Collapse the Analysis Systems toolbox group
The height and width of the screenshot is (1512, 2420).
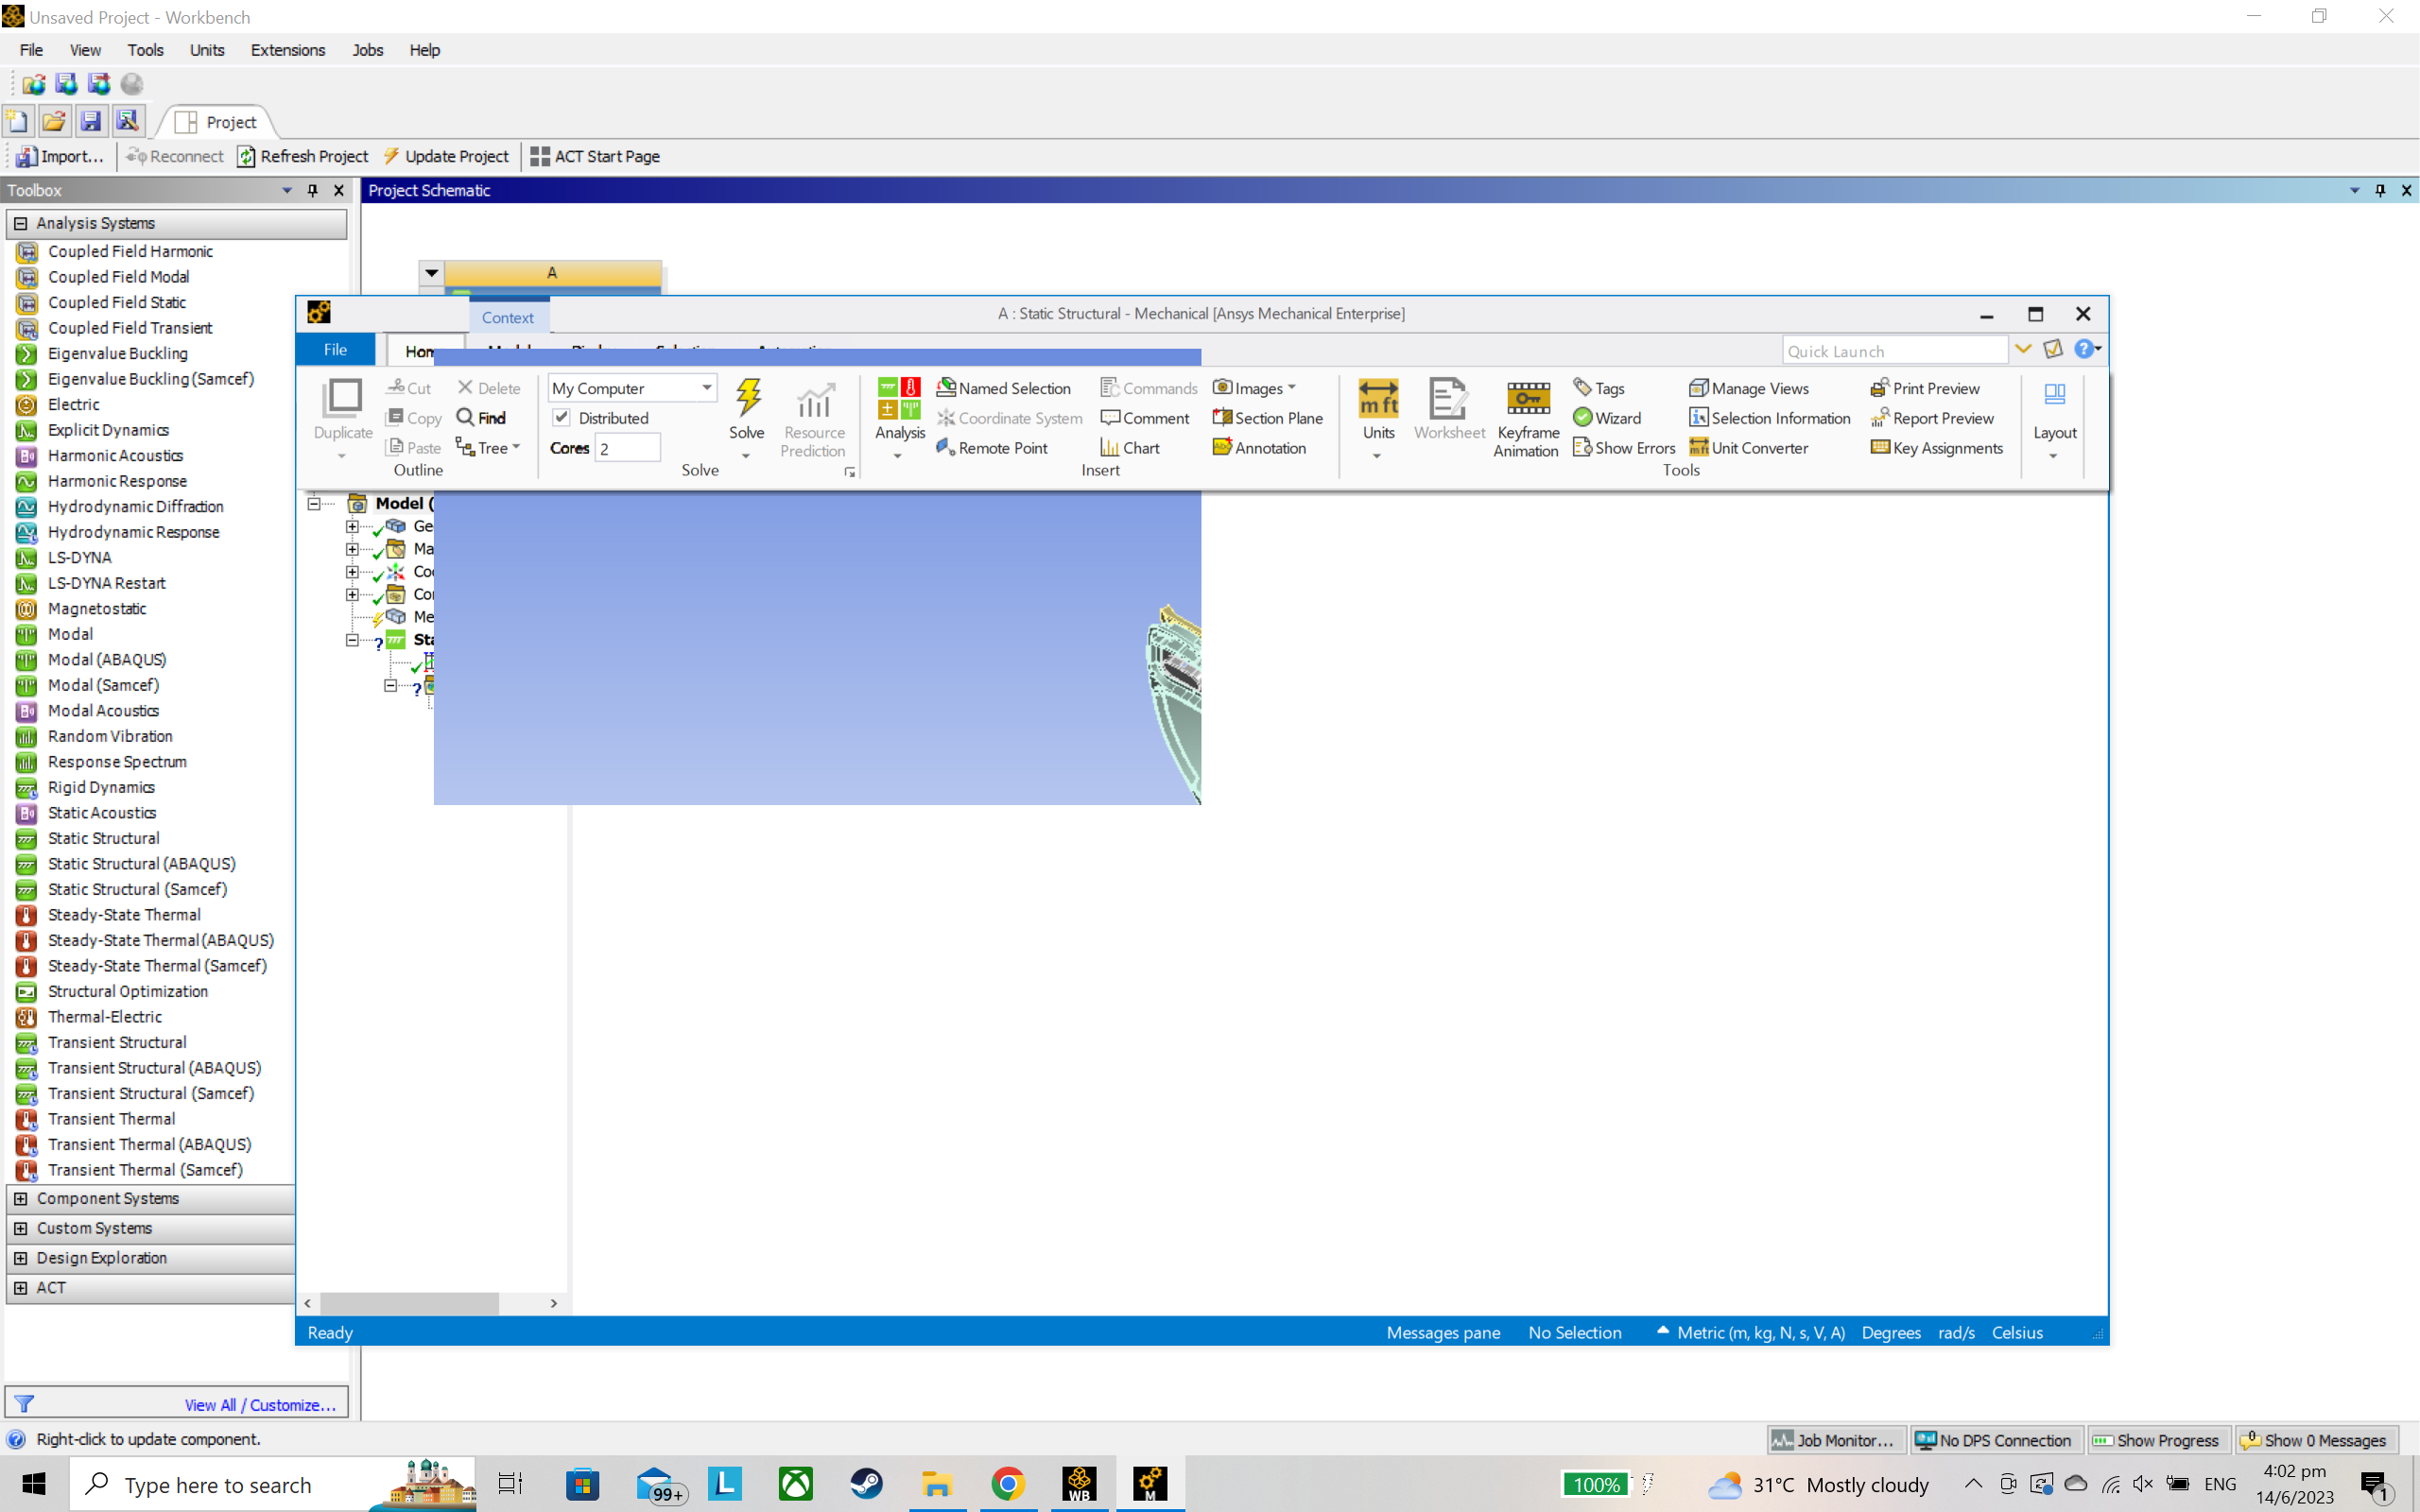[20, 223]
